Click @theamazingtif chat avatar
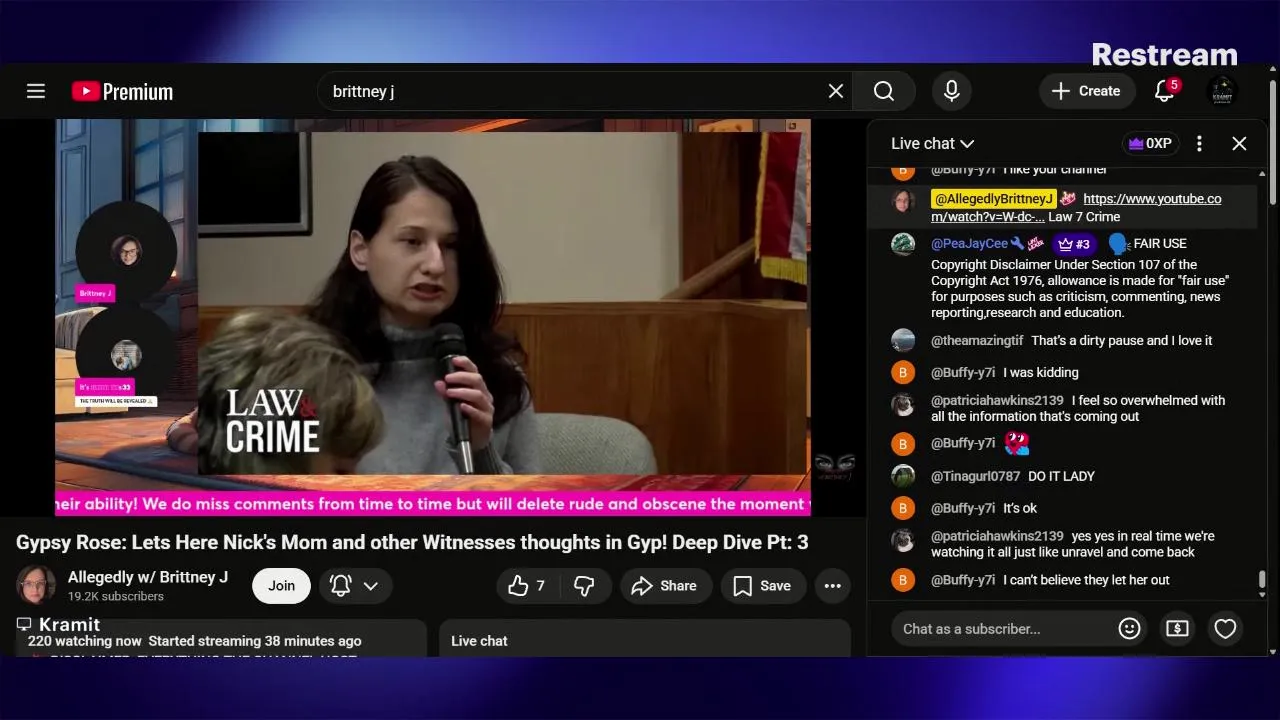1280x720 pixels. 903,340
